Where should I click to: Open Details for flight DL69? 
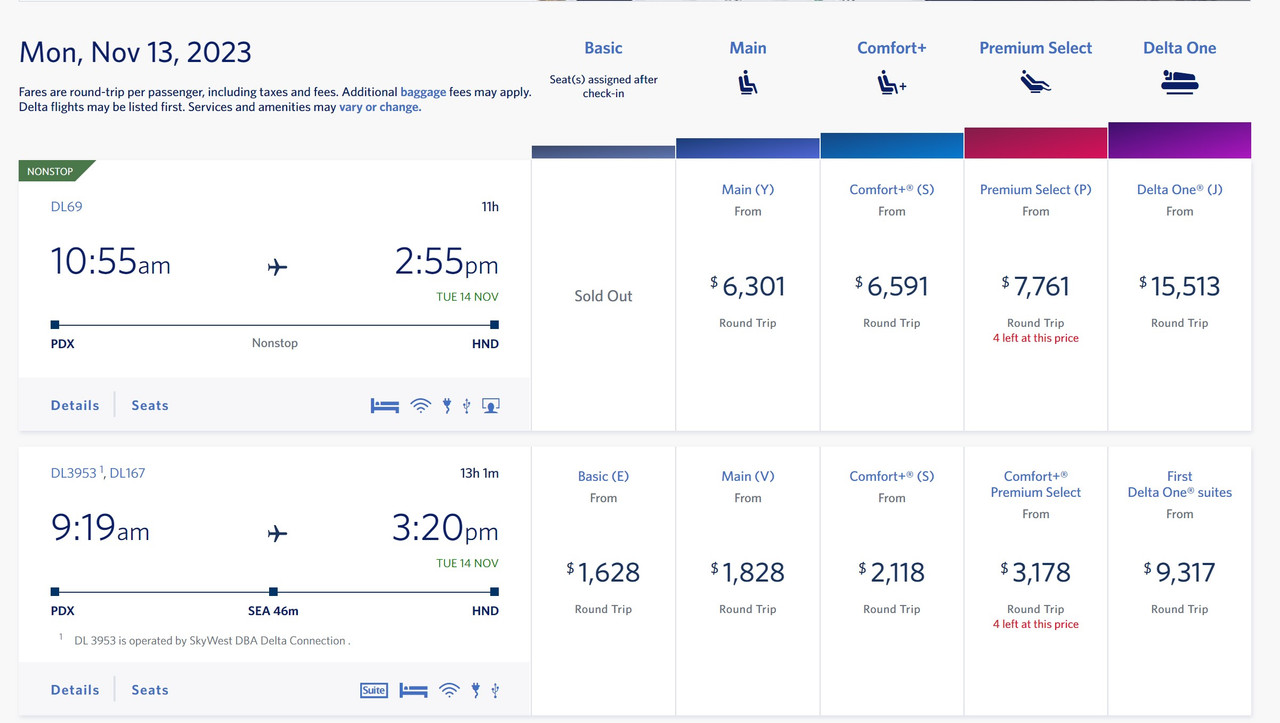(x=75, y=405)
